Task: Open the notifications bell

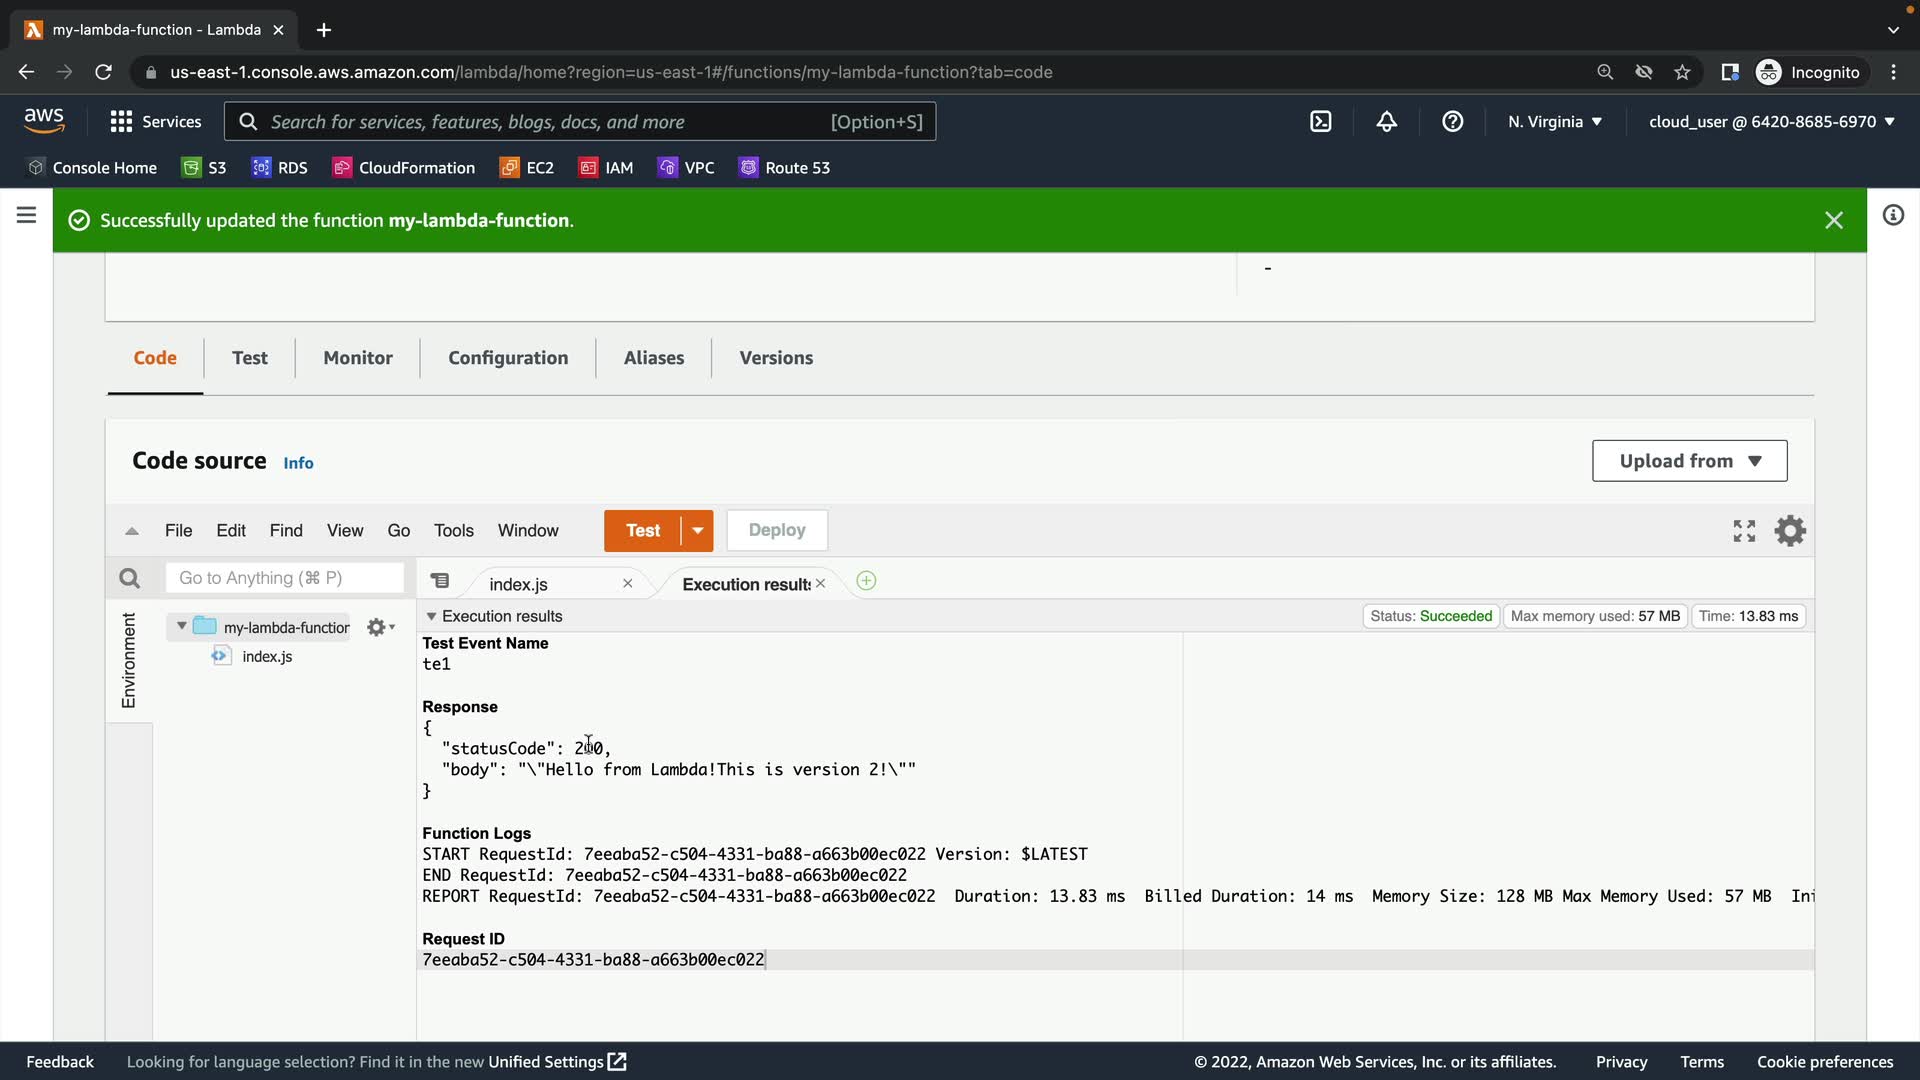Action: click(x=1386, y=122)
